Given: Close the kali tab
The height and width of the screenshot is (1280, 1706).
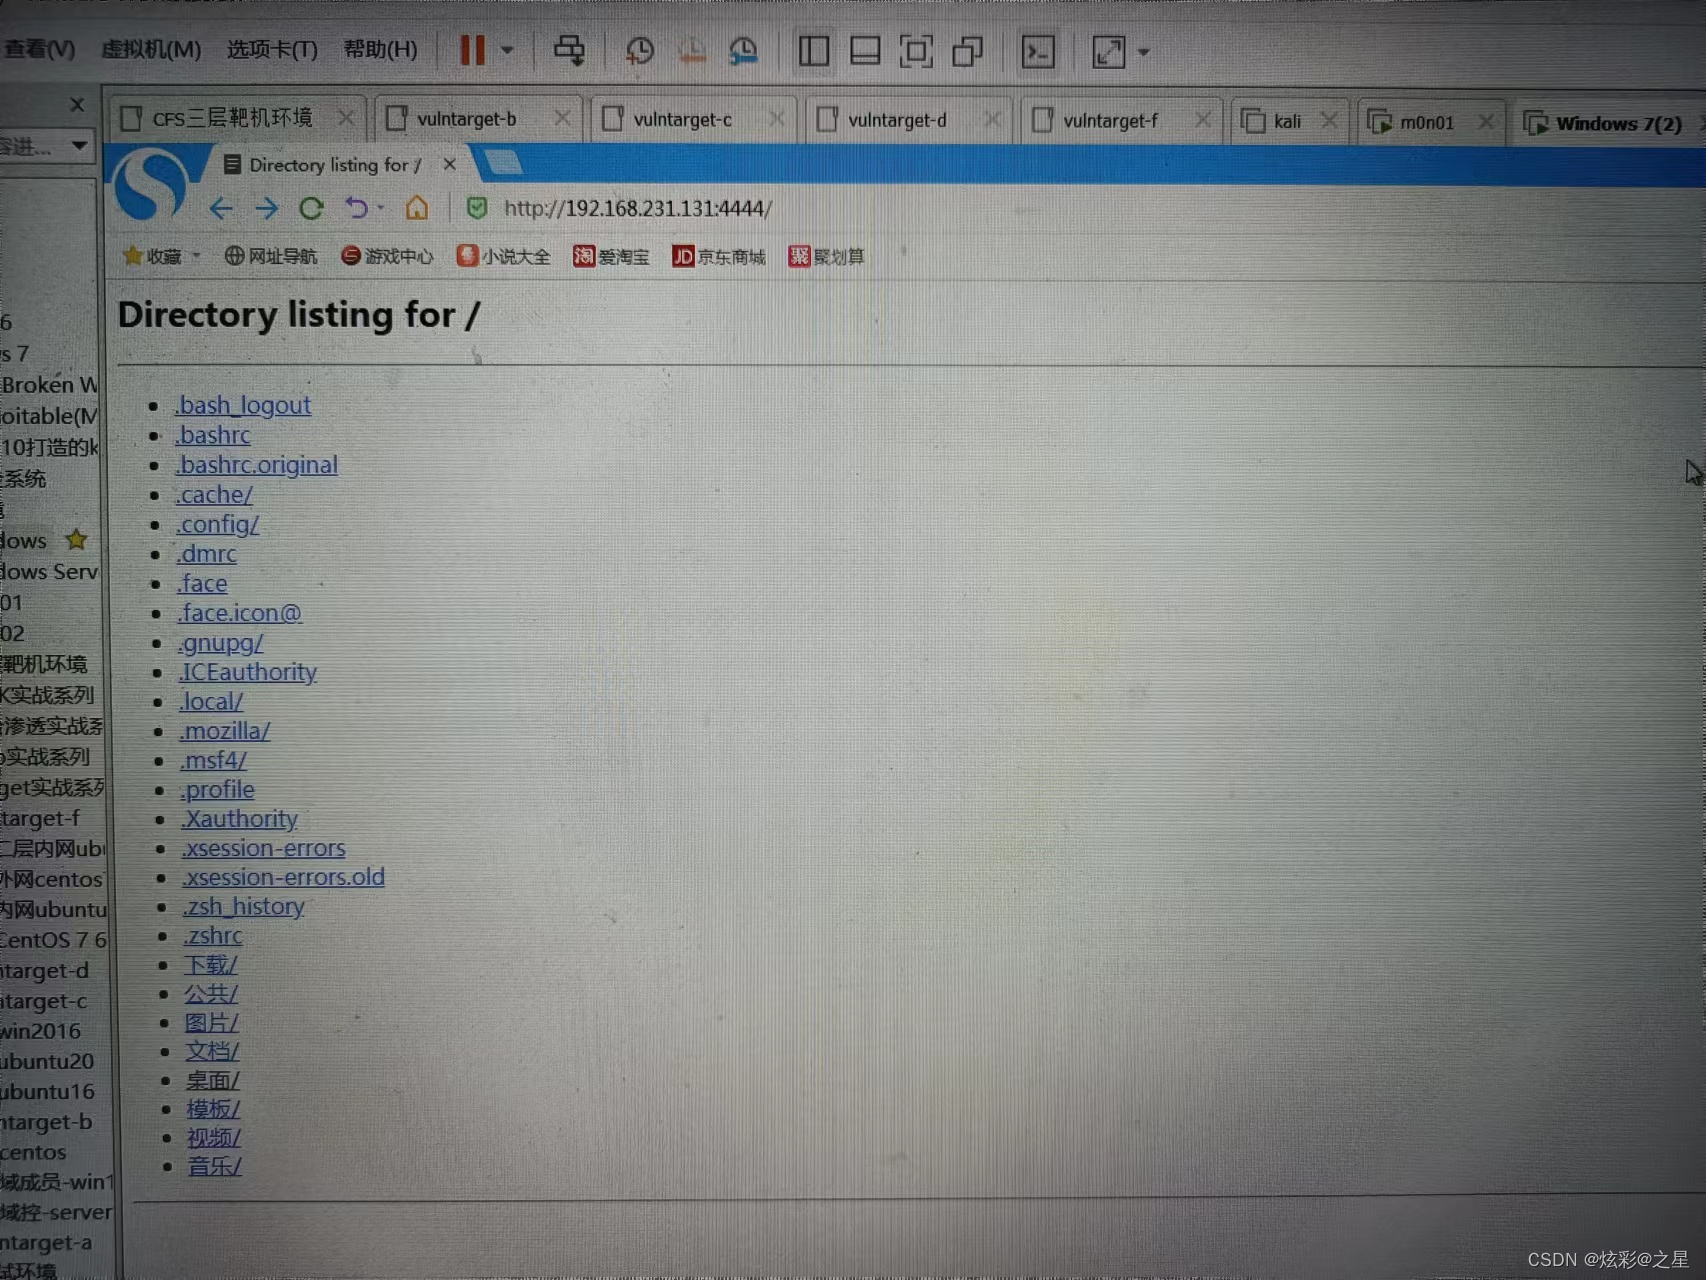Looking at the screenshot, I should click(x=1329, y=120).
